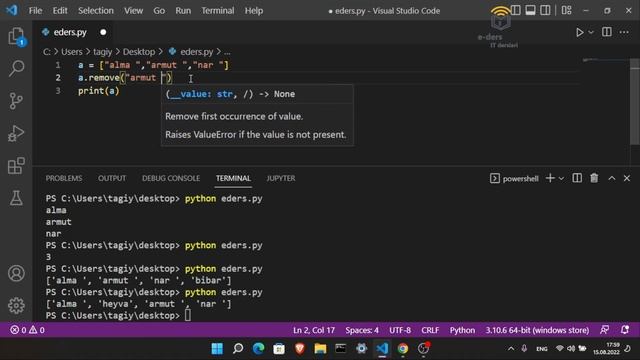Image resolution: width=640 pixels, height=360 pixels.
Task: Toggle the primary side bar layout icon
Action: (x=516, y=10)
